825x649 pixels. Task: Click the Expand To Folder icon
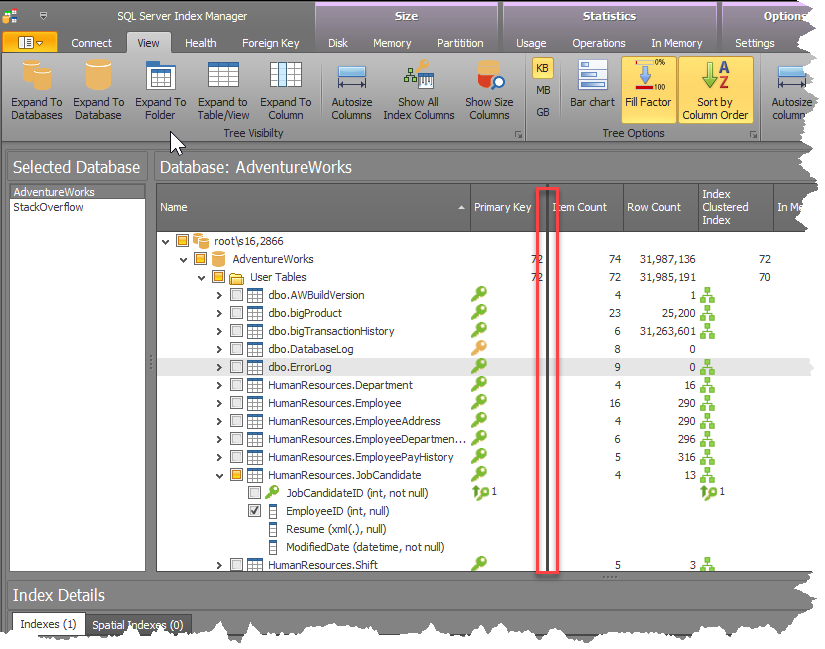coord(160,76)
